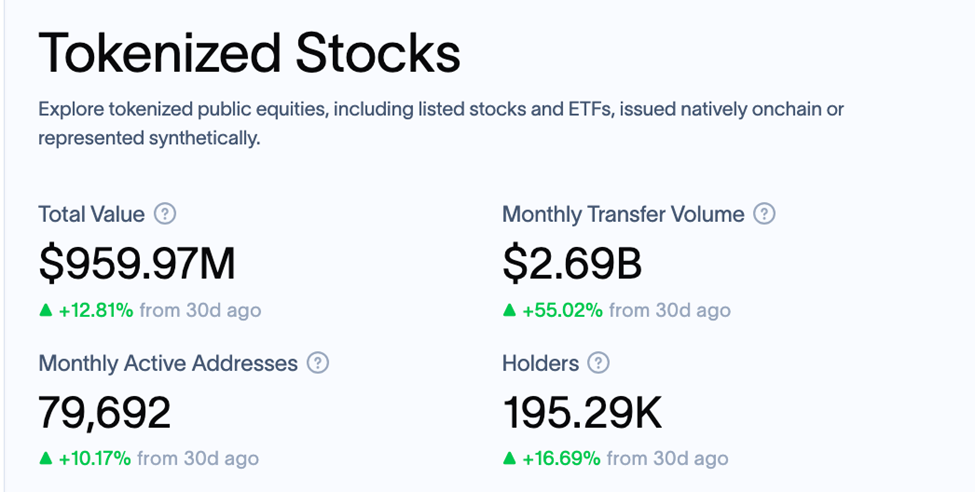
Task: Click help icon beside Monthly Active Addresses
Action: tap(317, 363)
